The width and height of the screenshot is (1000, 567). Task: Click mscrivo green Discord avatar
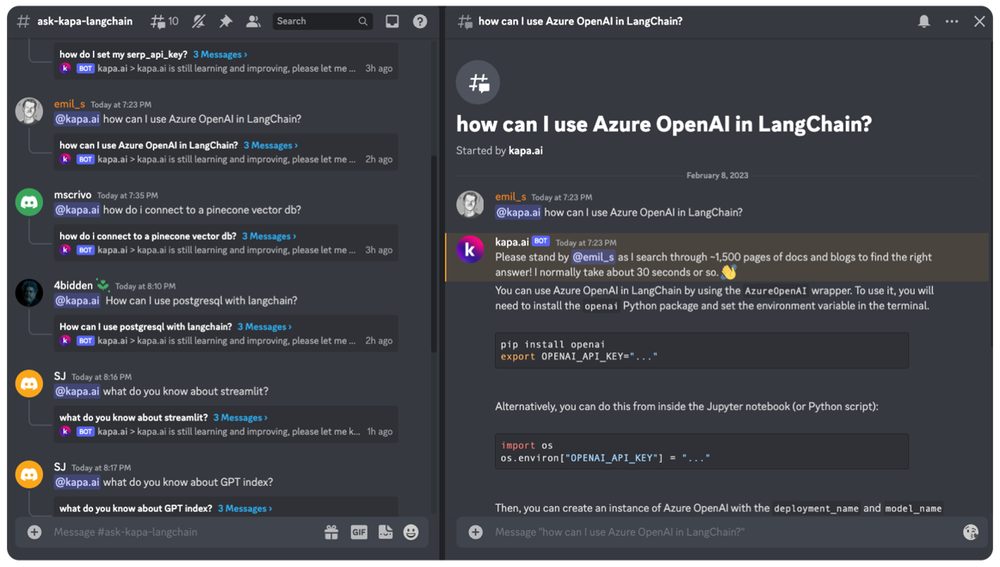(29, 202)
